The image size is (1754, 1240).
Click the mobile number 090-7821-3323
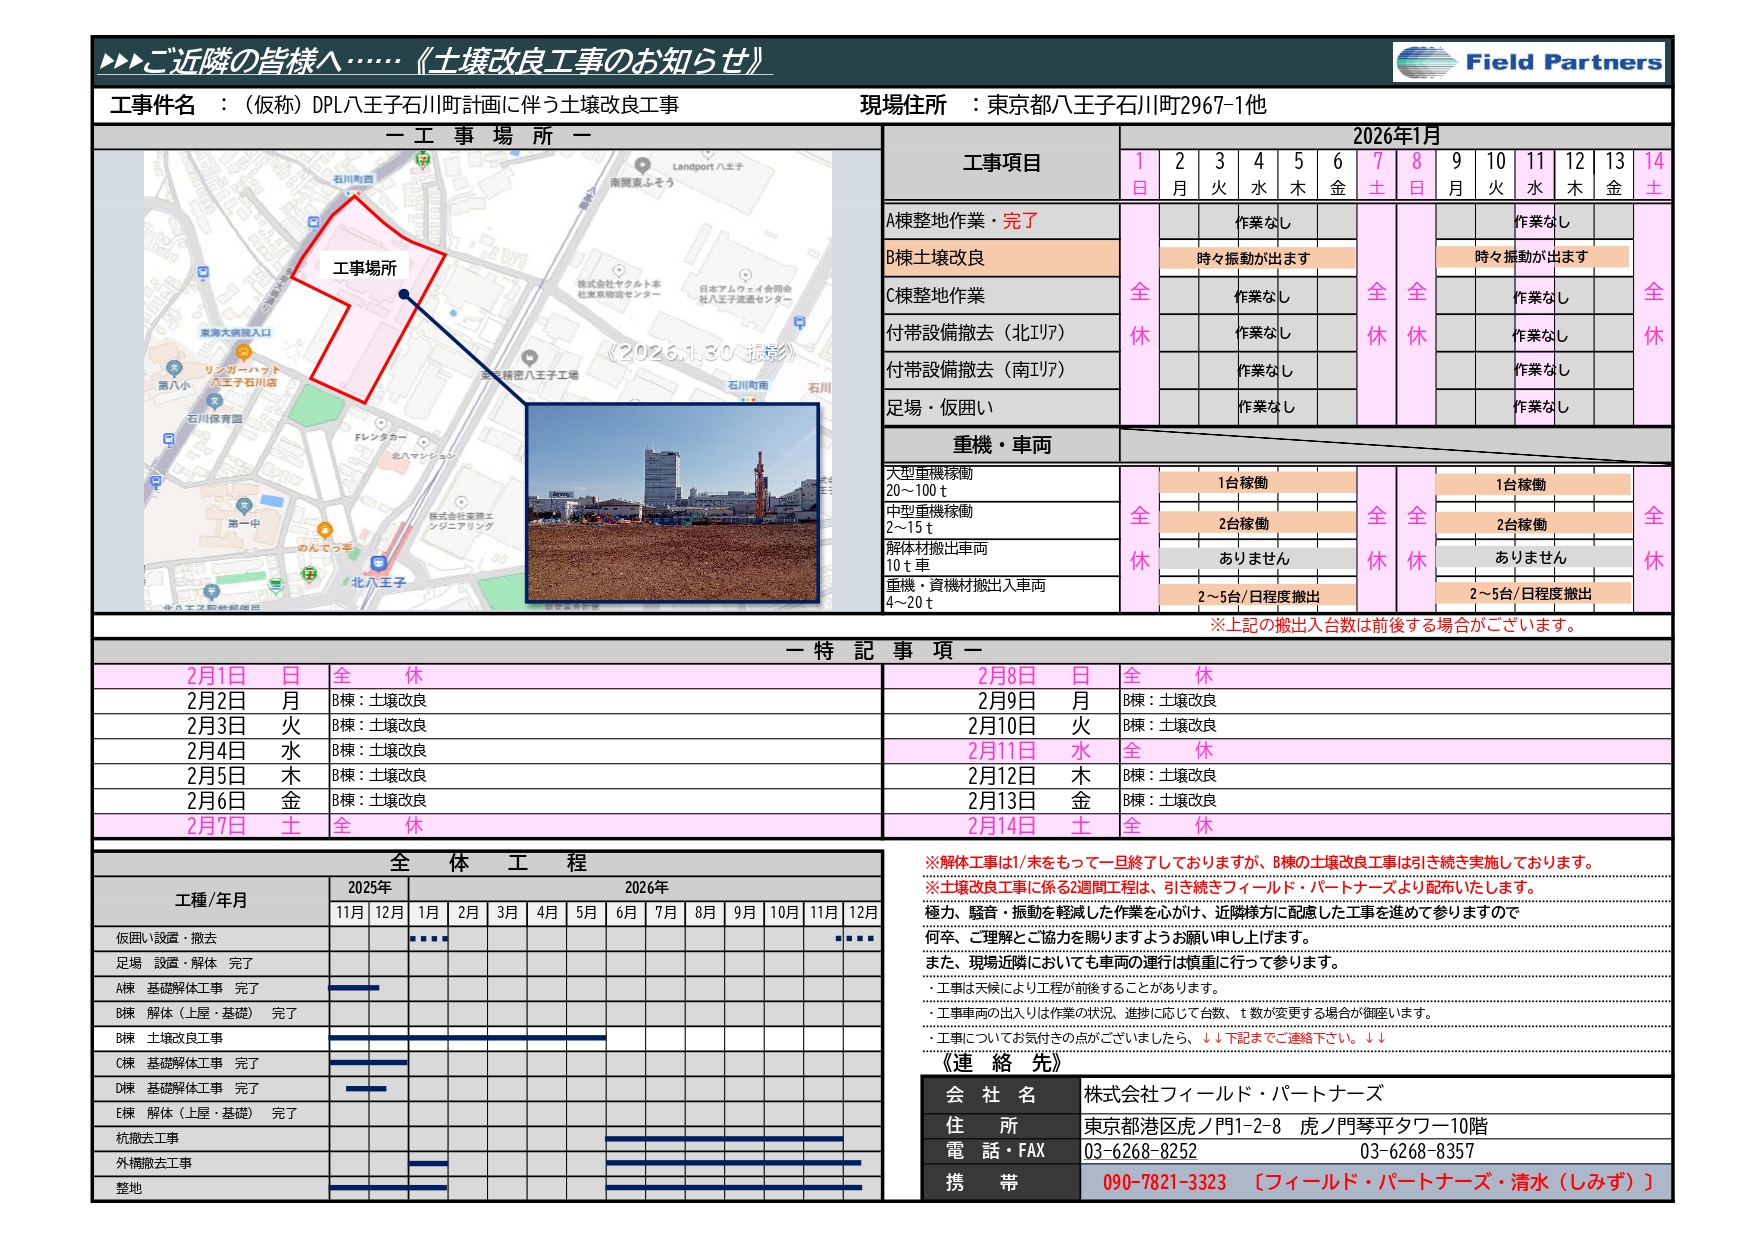point(1164,1182)
